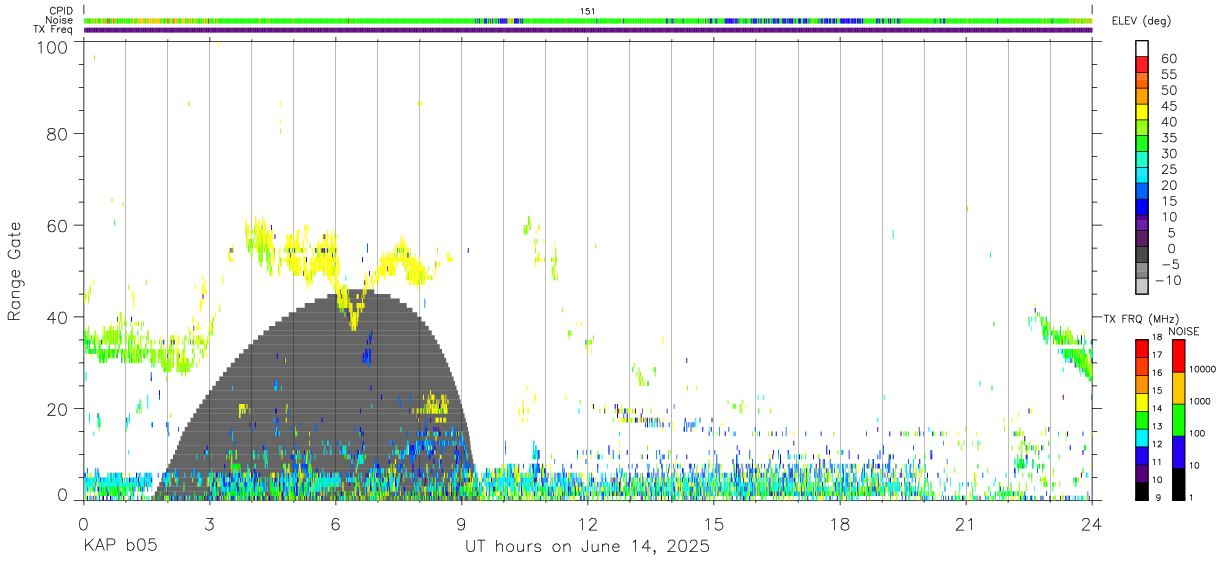Click the "35" label on the ELEV colorbar
The height and width of the screenshot is (567, 1228).
[x=1168, y=138]
